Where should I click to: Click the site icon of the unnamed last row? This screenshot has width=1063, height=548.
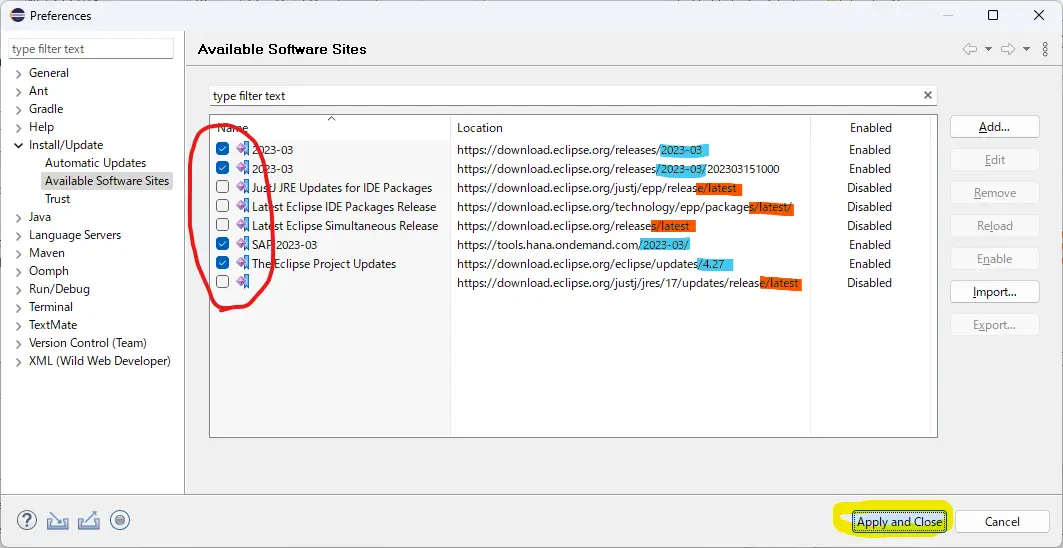(x=242, y=282)
